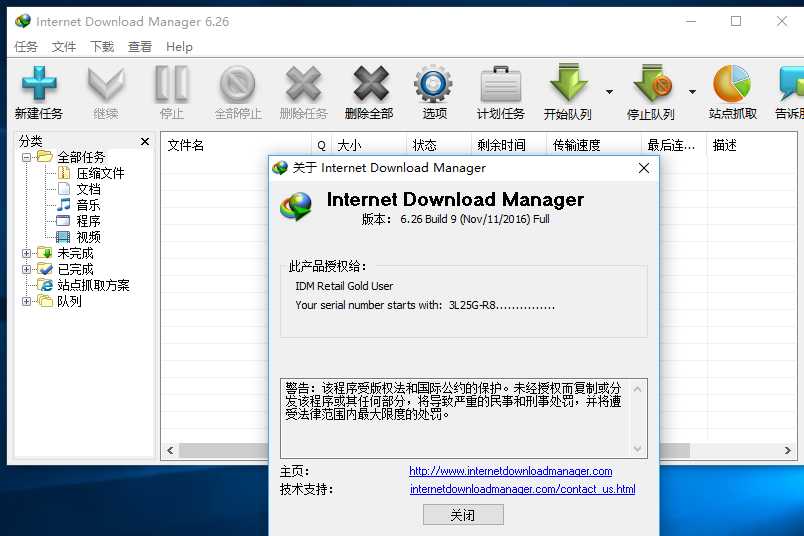This screenshot has width=804, height=536.
Task: Click the serial number 3L25G-R8 text
Action: pyautogui.click(x=502, y=305)
